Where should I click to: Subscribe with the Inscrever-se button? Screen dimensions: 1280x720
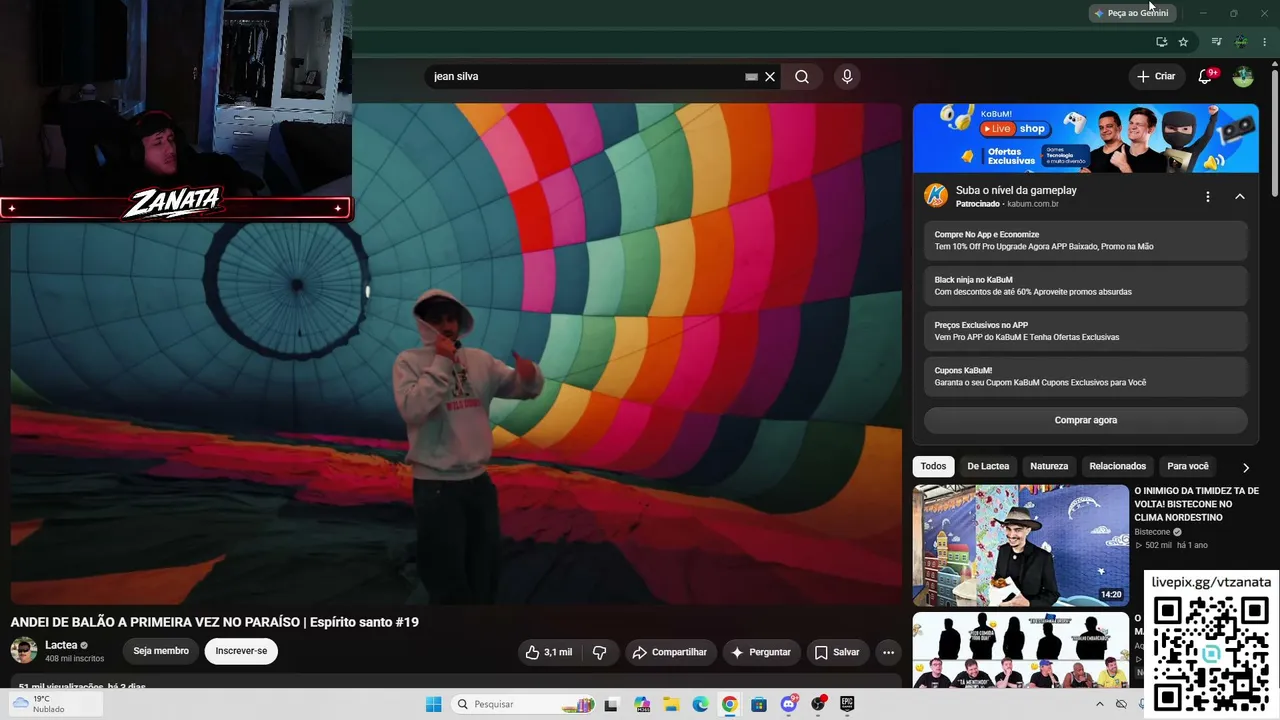pyautogui.click(x=241, y=651)
